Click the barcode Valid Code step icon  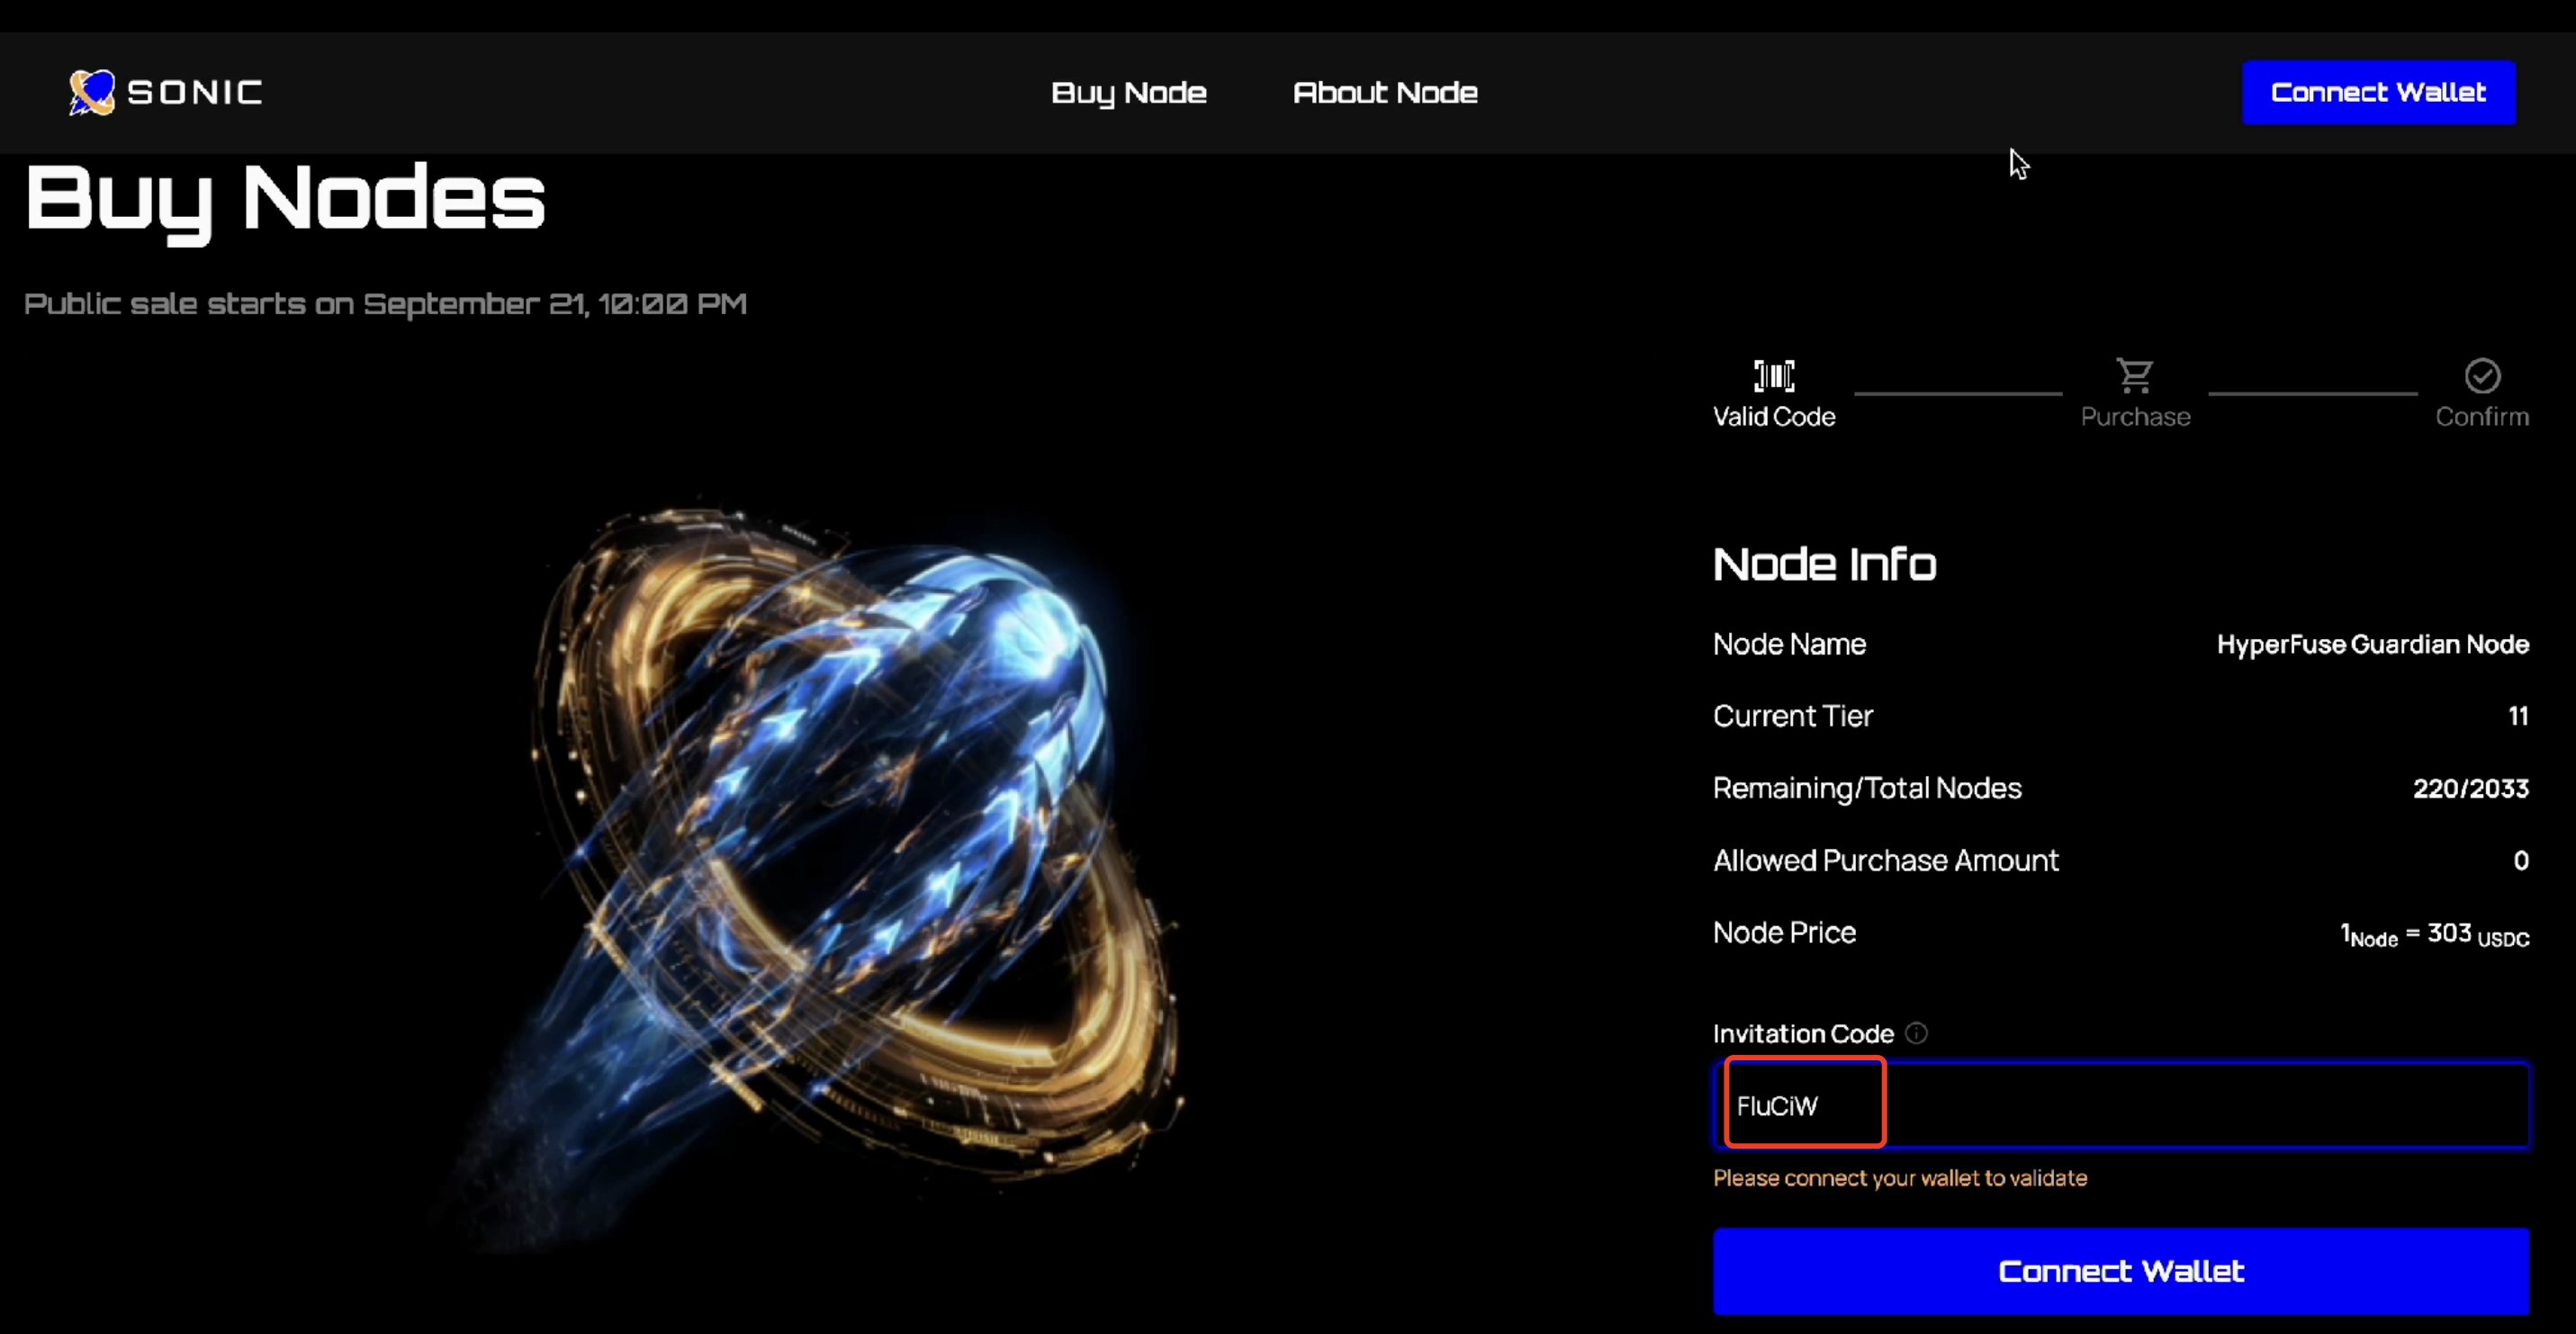click(1774, 376)
